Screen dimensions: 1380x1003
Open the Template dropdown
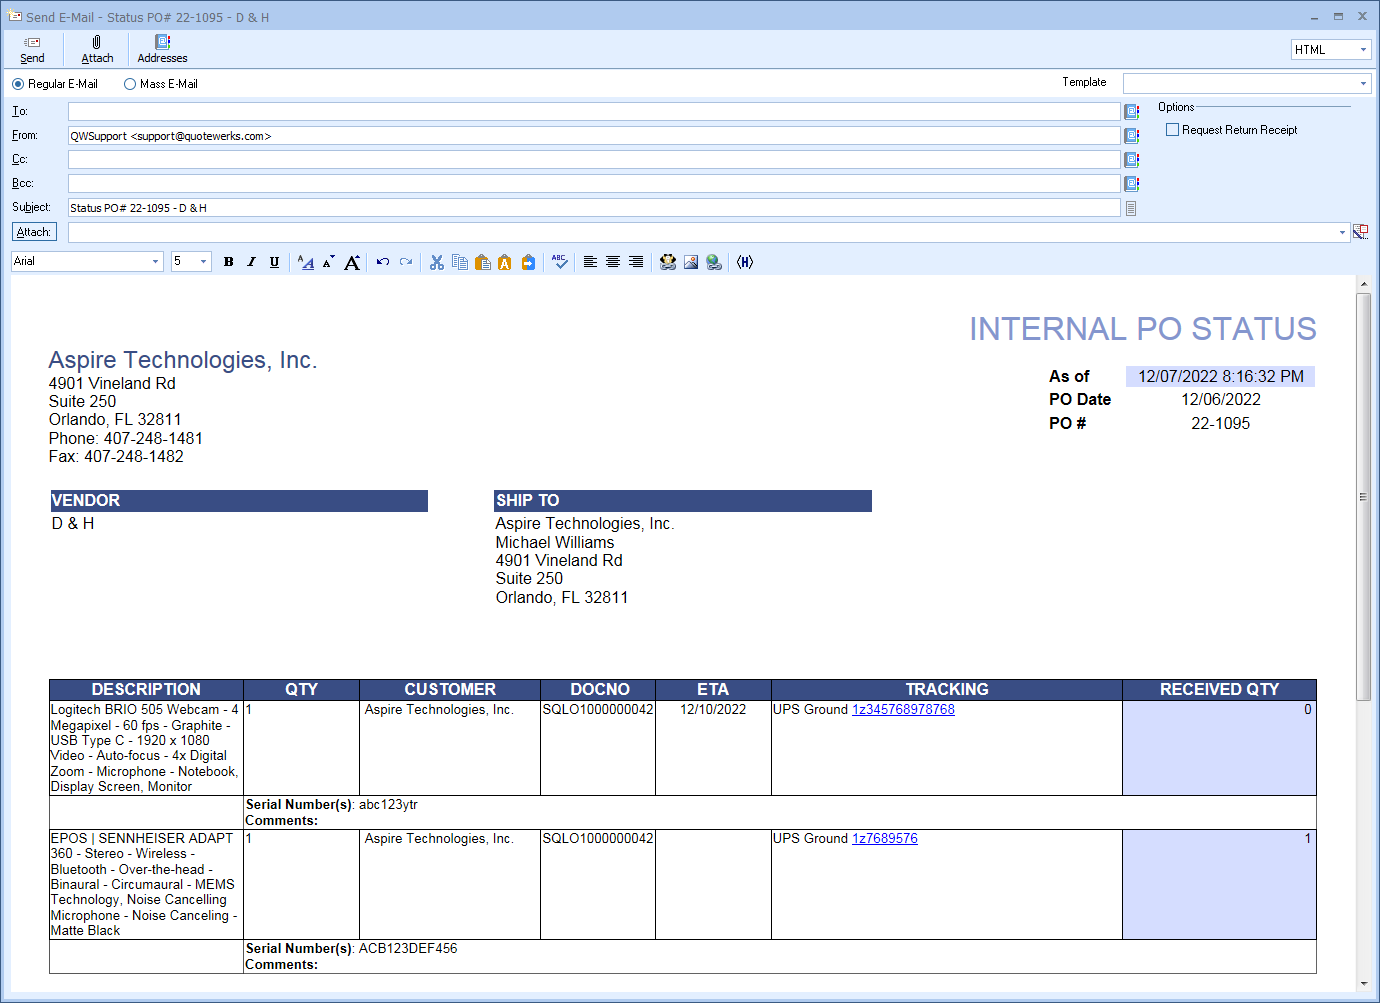coord(1363,84)
